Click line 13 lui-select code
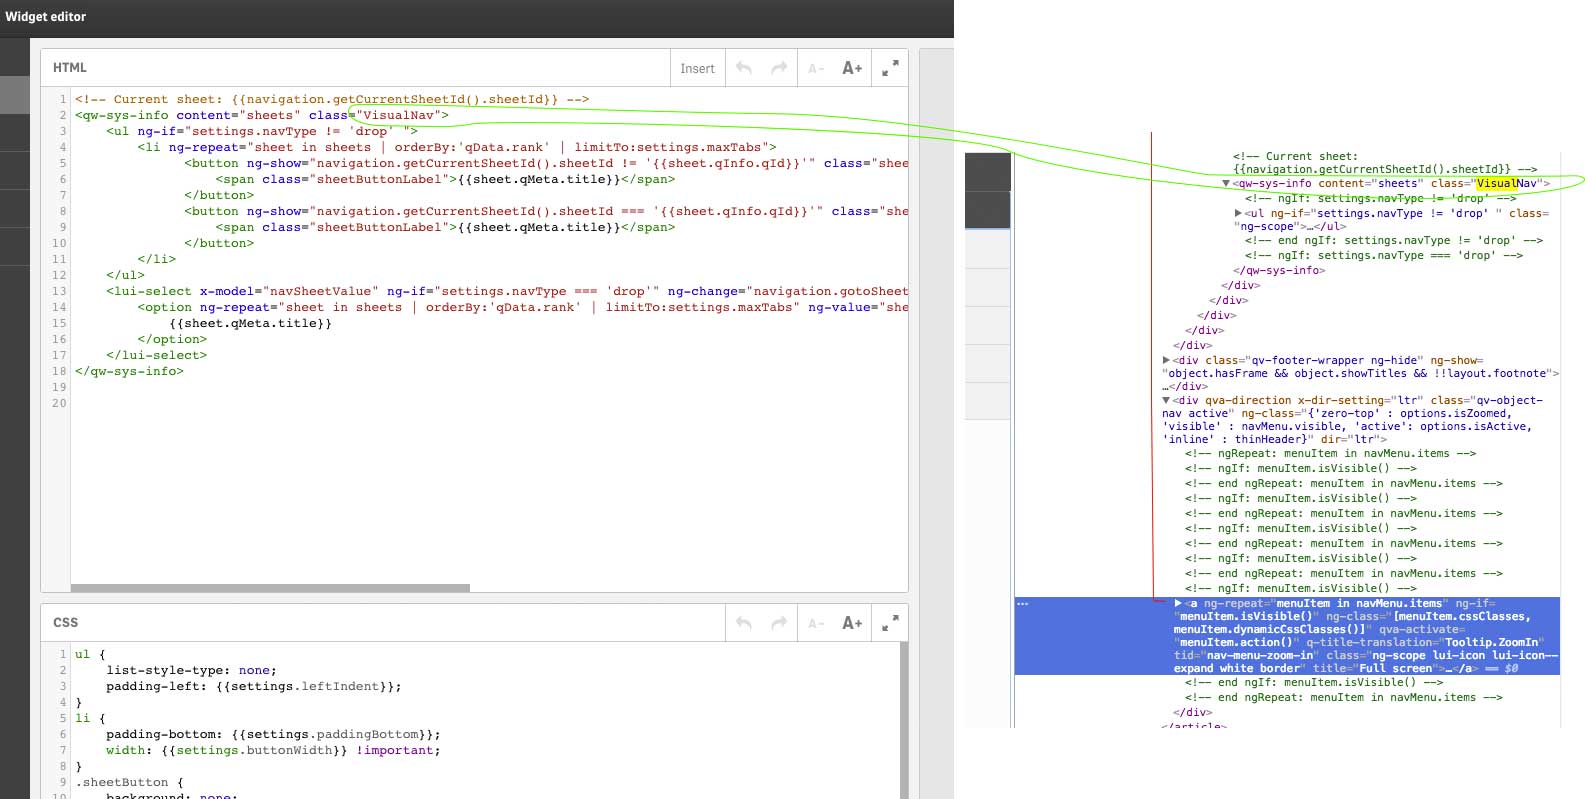Image resolution: width=1585 pixels, height=799 pixels. pos(507,291)
